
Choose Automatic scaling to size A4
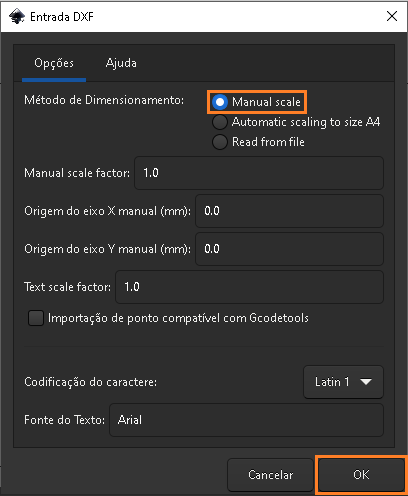point(220,122)
